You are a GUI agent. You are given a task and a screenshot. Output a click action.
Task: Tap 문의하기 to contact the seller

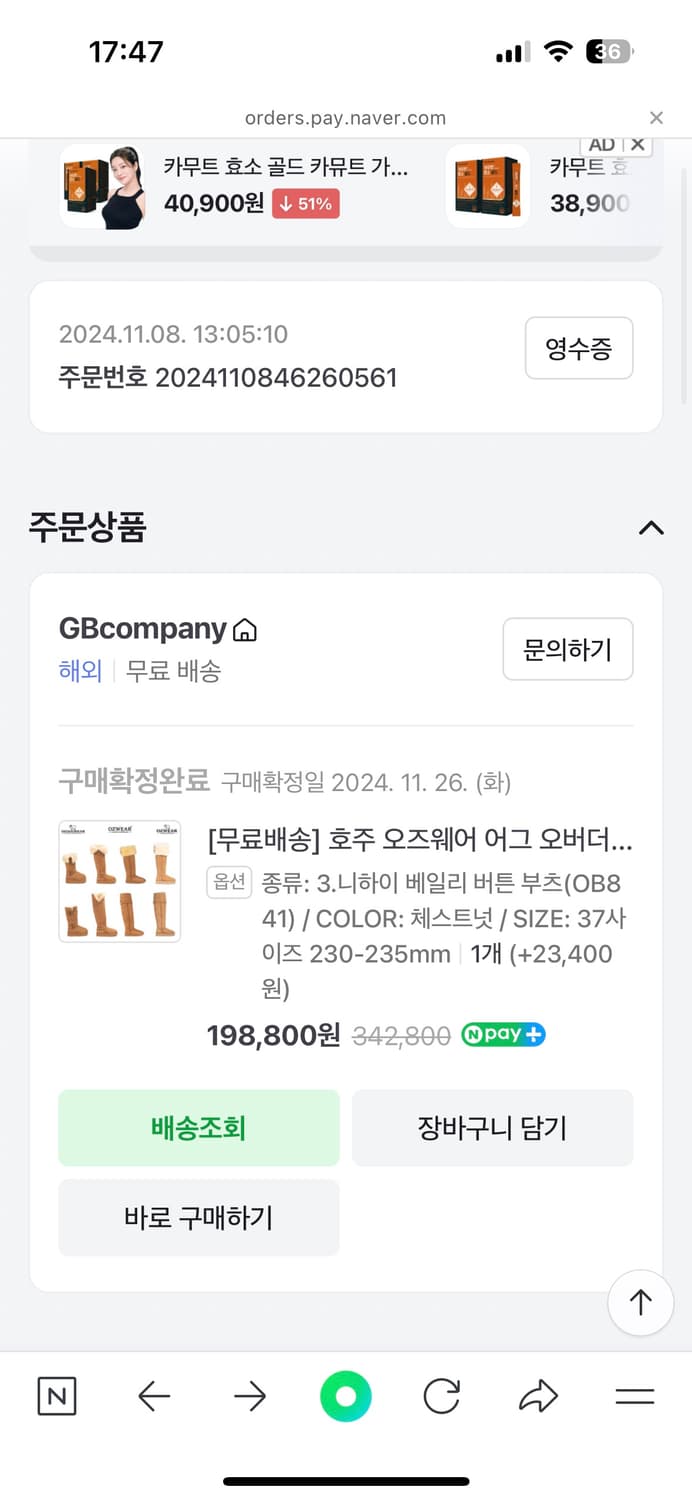point(568,649)
